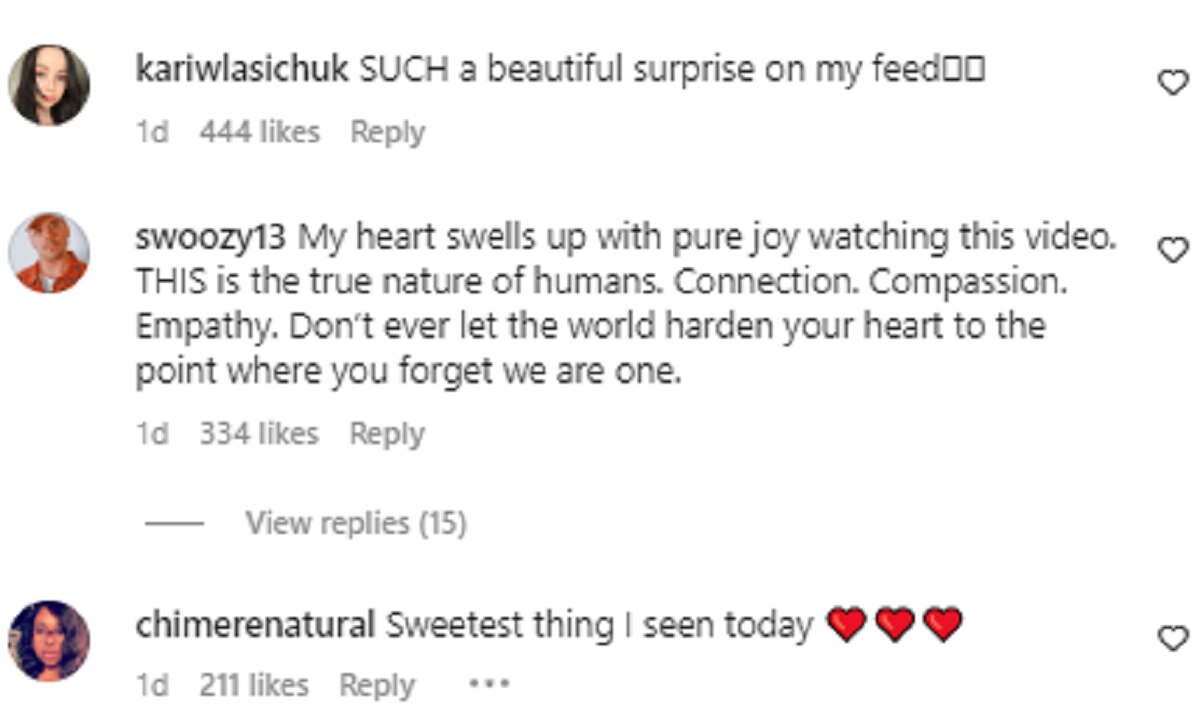Expand View replies (15)
This screenshot has width=1200, height=718.
tap(356, 523)
